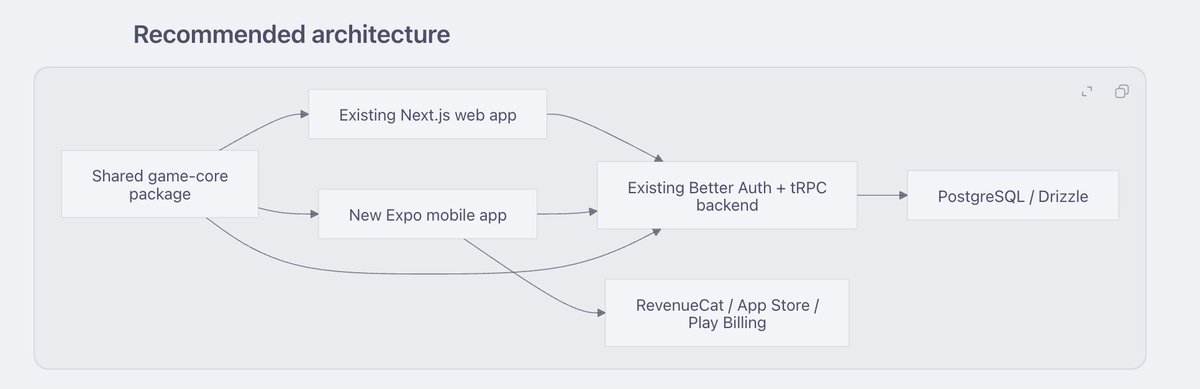Click the arrow from backend to PostgreSQL / Drizzle

[882, 196]
